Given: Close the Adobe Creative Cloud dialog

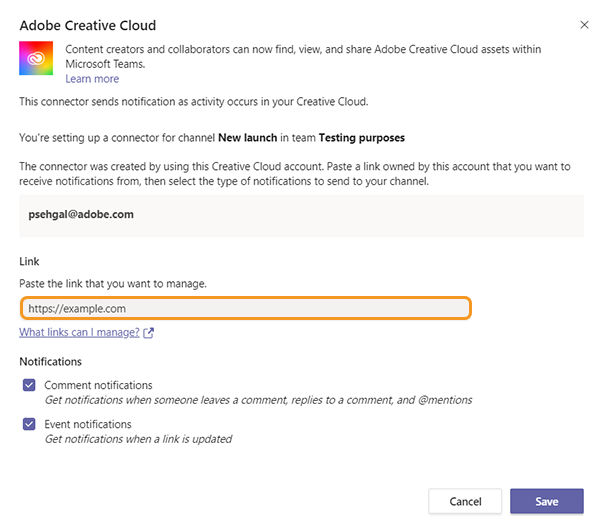Looking at the screenshot, I should (584, 25).
